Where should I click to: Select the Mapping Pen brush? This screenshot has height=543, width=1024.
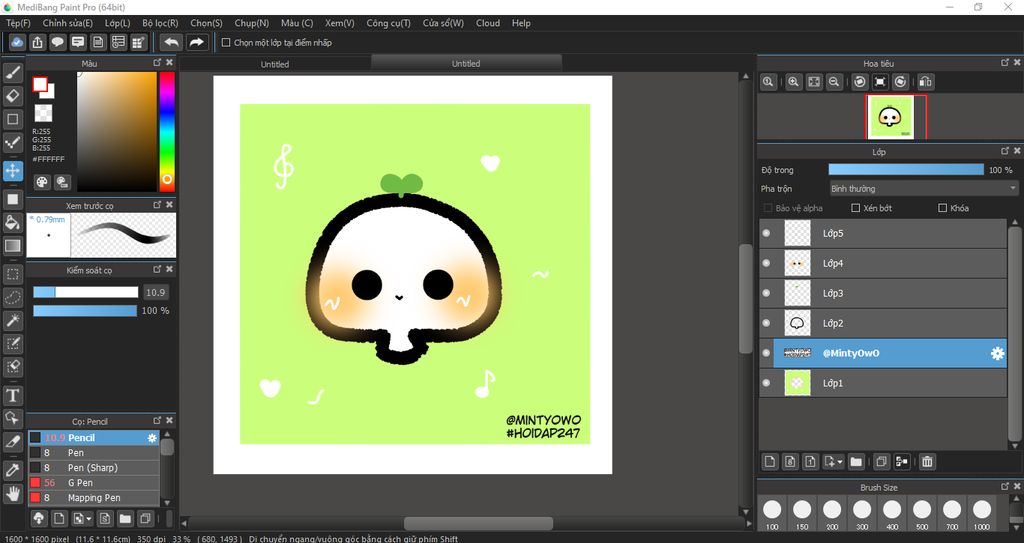(x=93, y=498)
